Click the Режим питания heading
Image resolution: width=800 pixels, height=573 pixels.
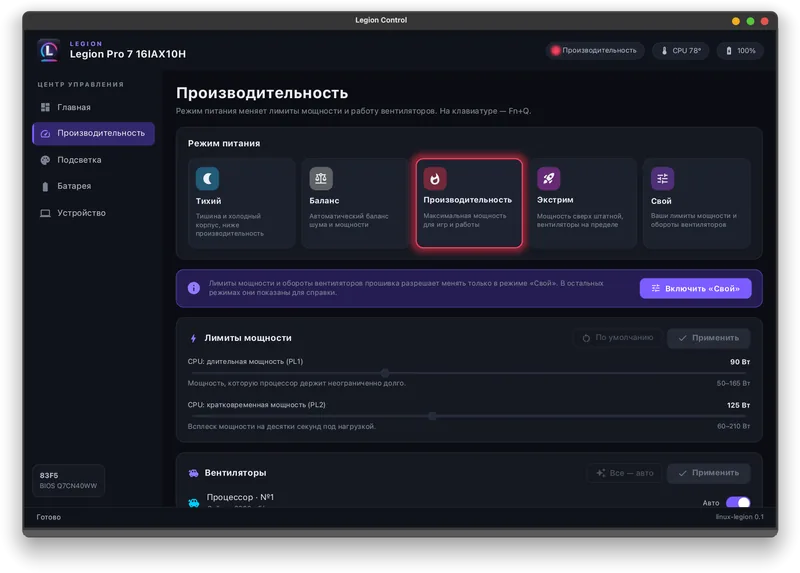(x=224, y=143)
